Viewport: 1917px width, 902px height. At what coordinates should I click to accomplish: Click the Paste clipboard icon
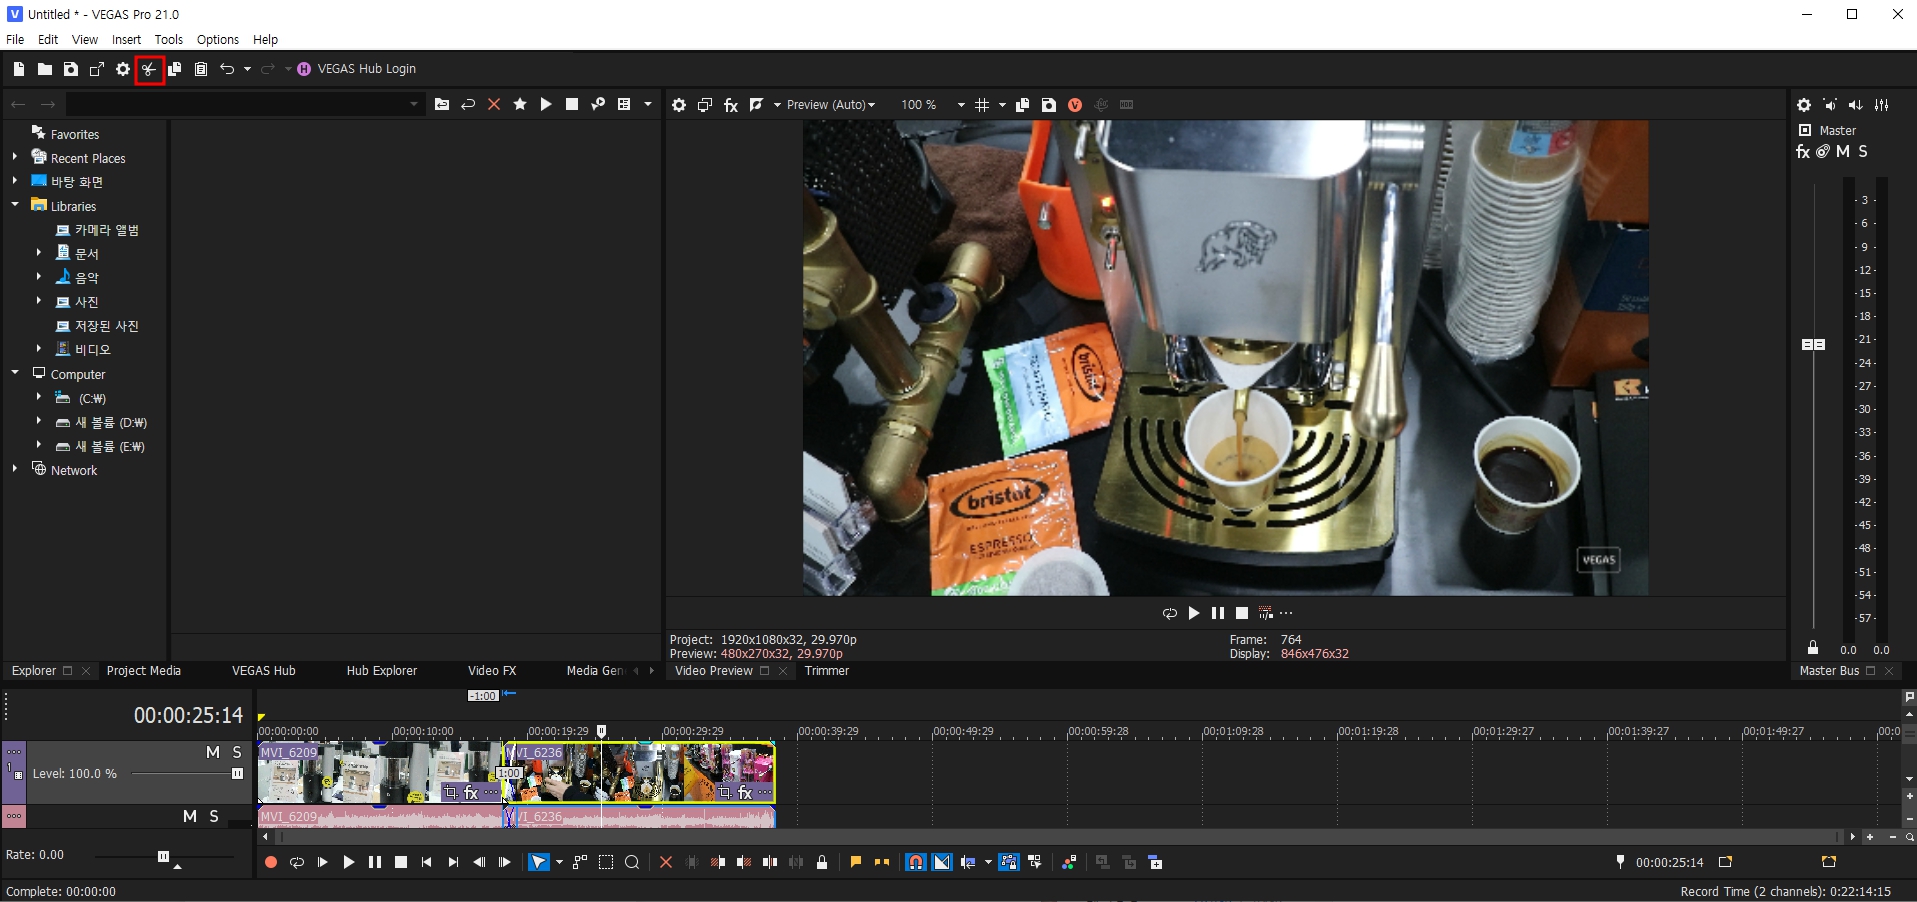tap(201, 69)
